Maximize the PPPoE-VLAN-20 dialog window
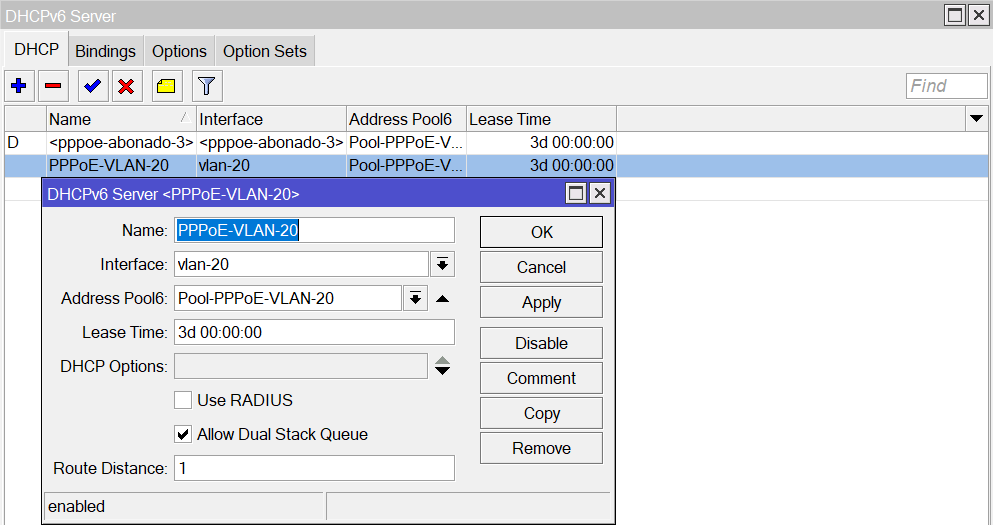The height and width of the screenshot is (525, 993). pos(576,193)
